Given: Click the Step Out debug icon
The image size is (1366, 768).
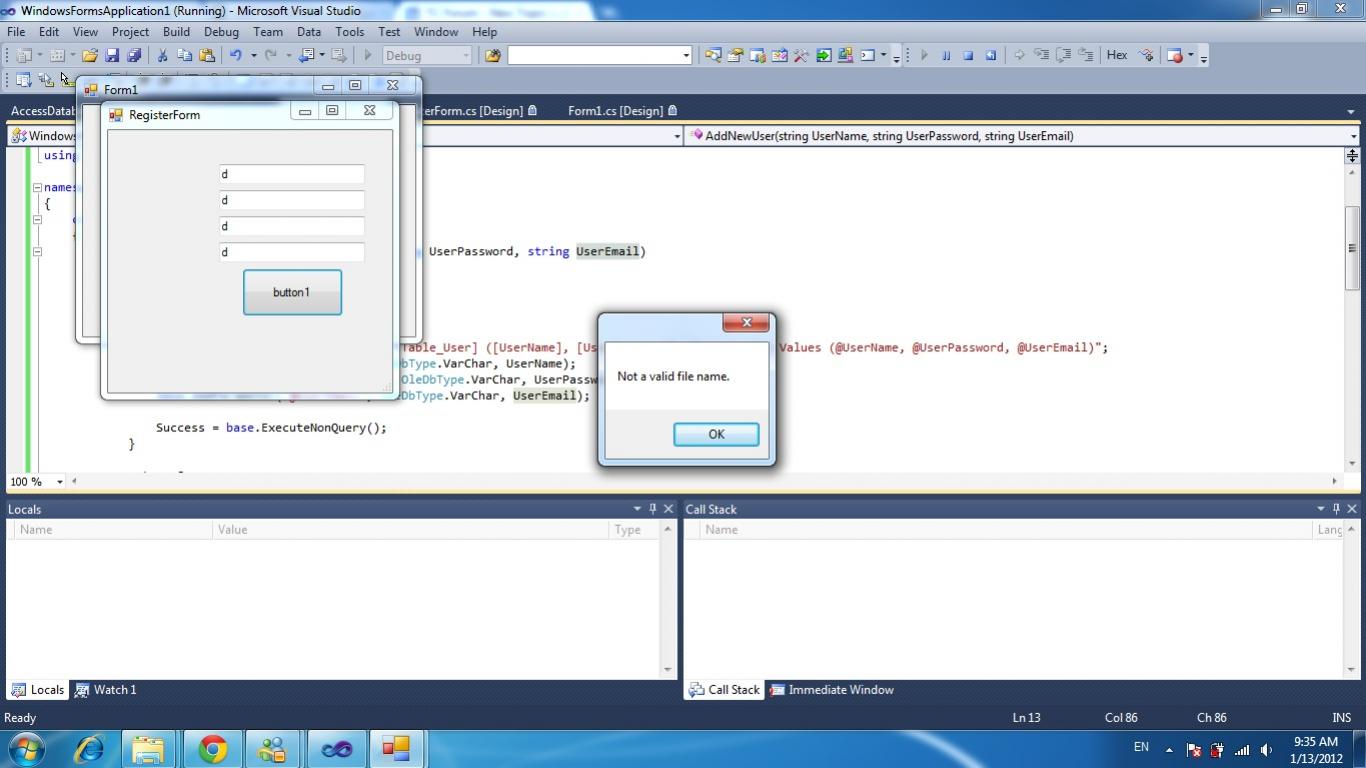Looking at the screenshot, I should pyautogui.click(x=1086, y=56).
